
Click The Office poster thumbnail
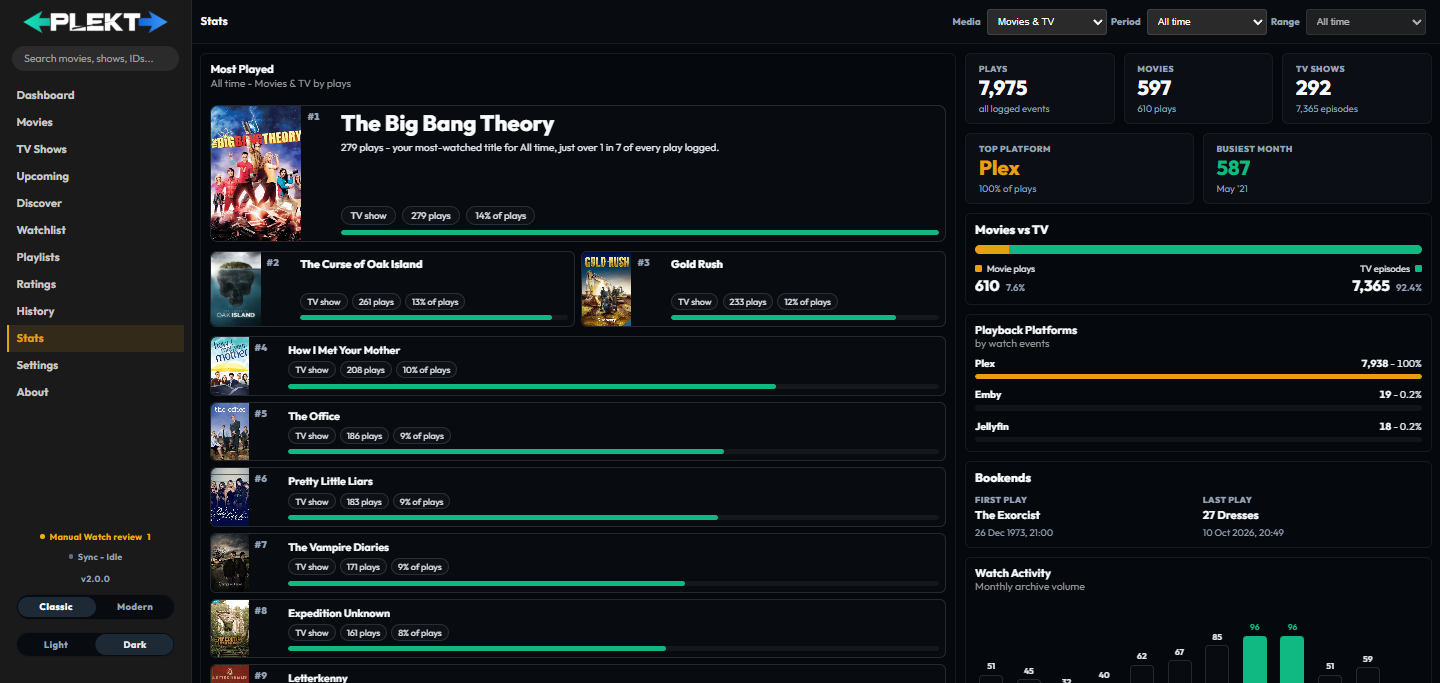[x=230, y=431]
